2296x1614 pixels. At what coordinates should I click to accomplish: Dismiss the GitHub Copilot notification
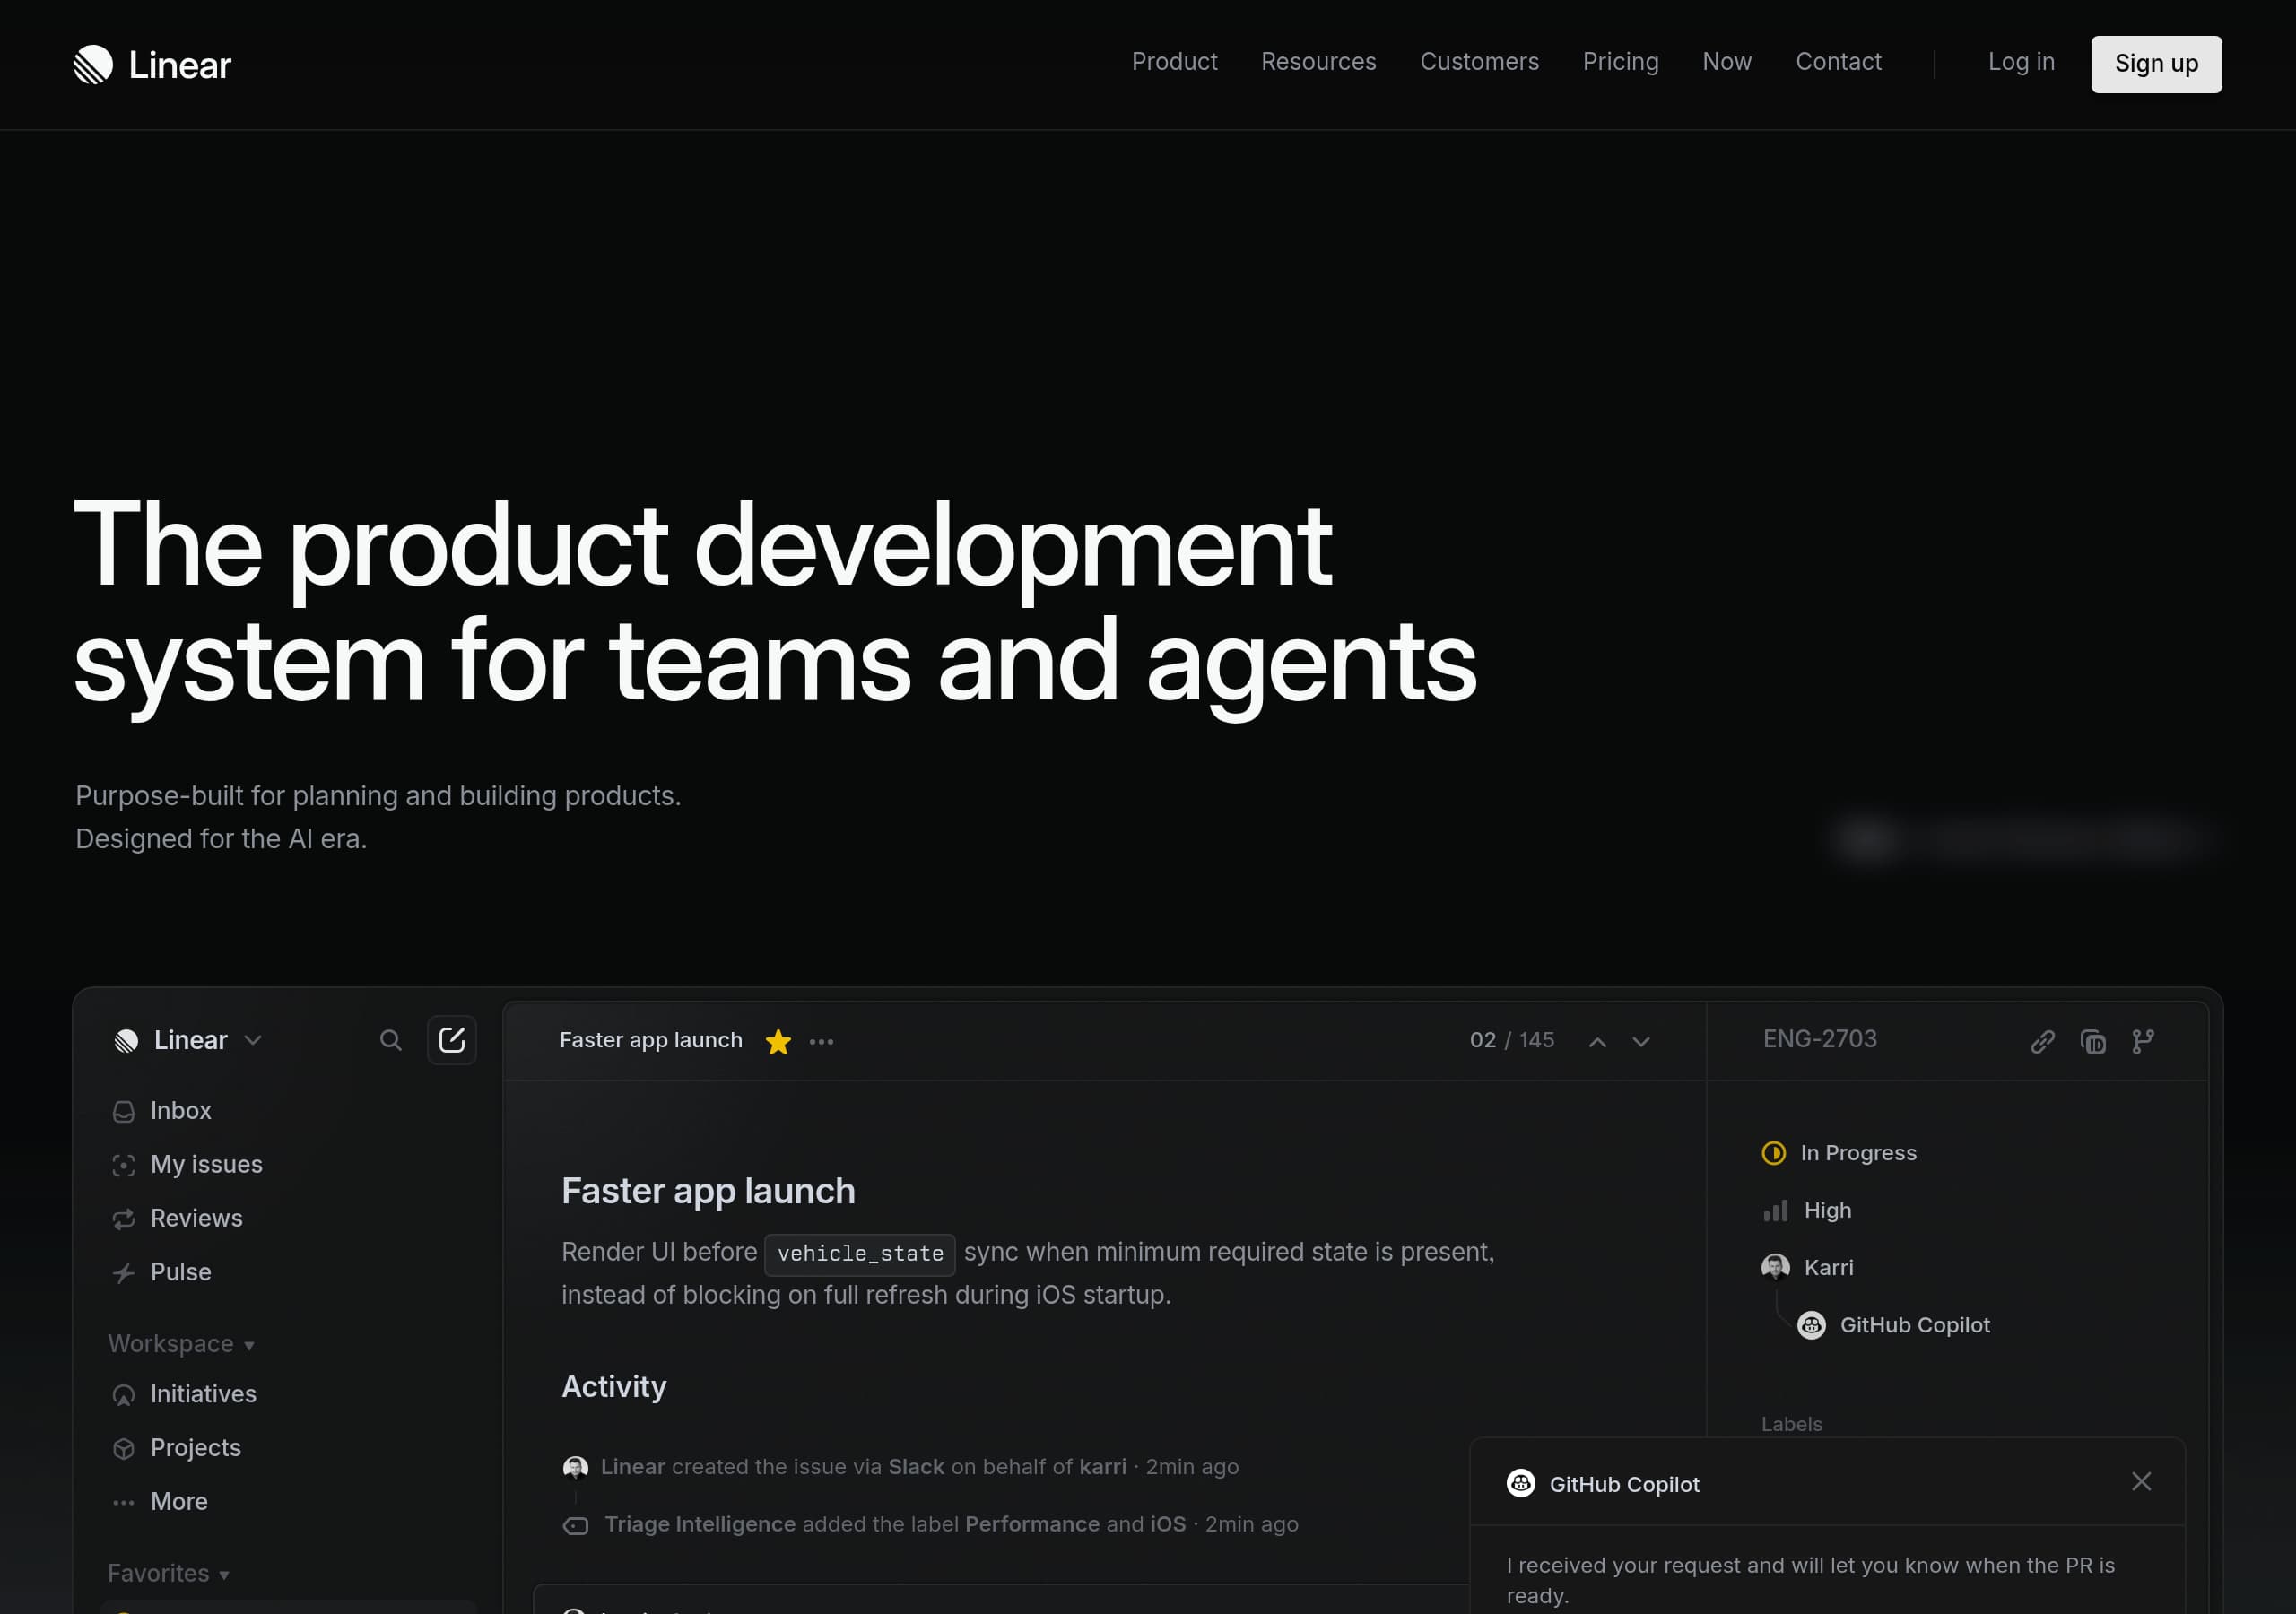pos(2141,1481)
